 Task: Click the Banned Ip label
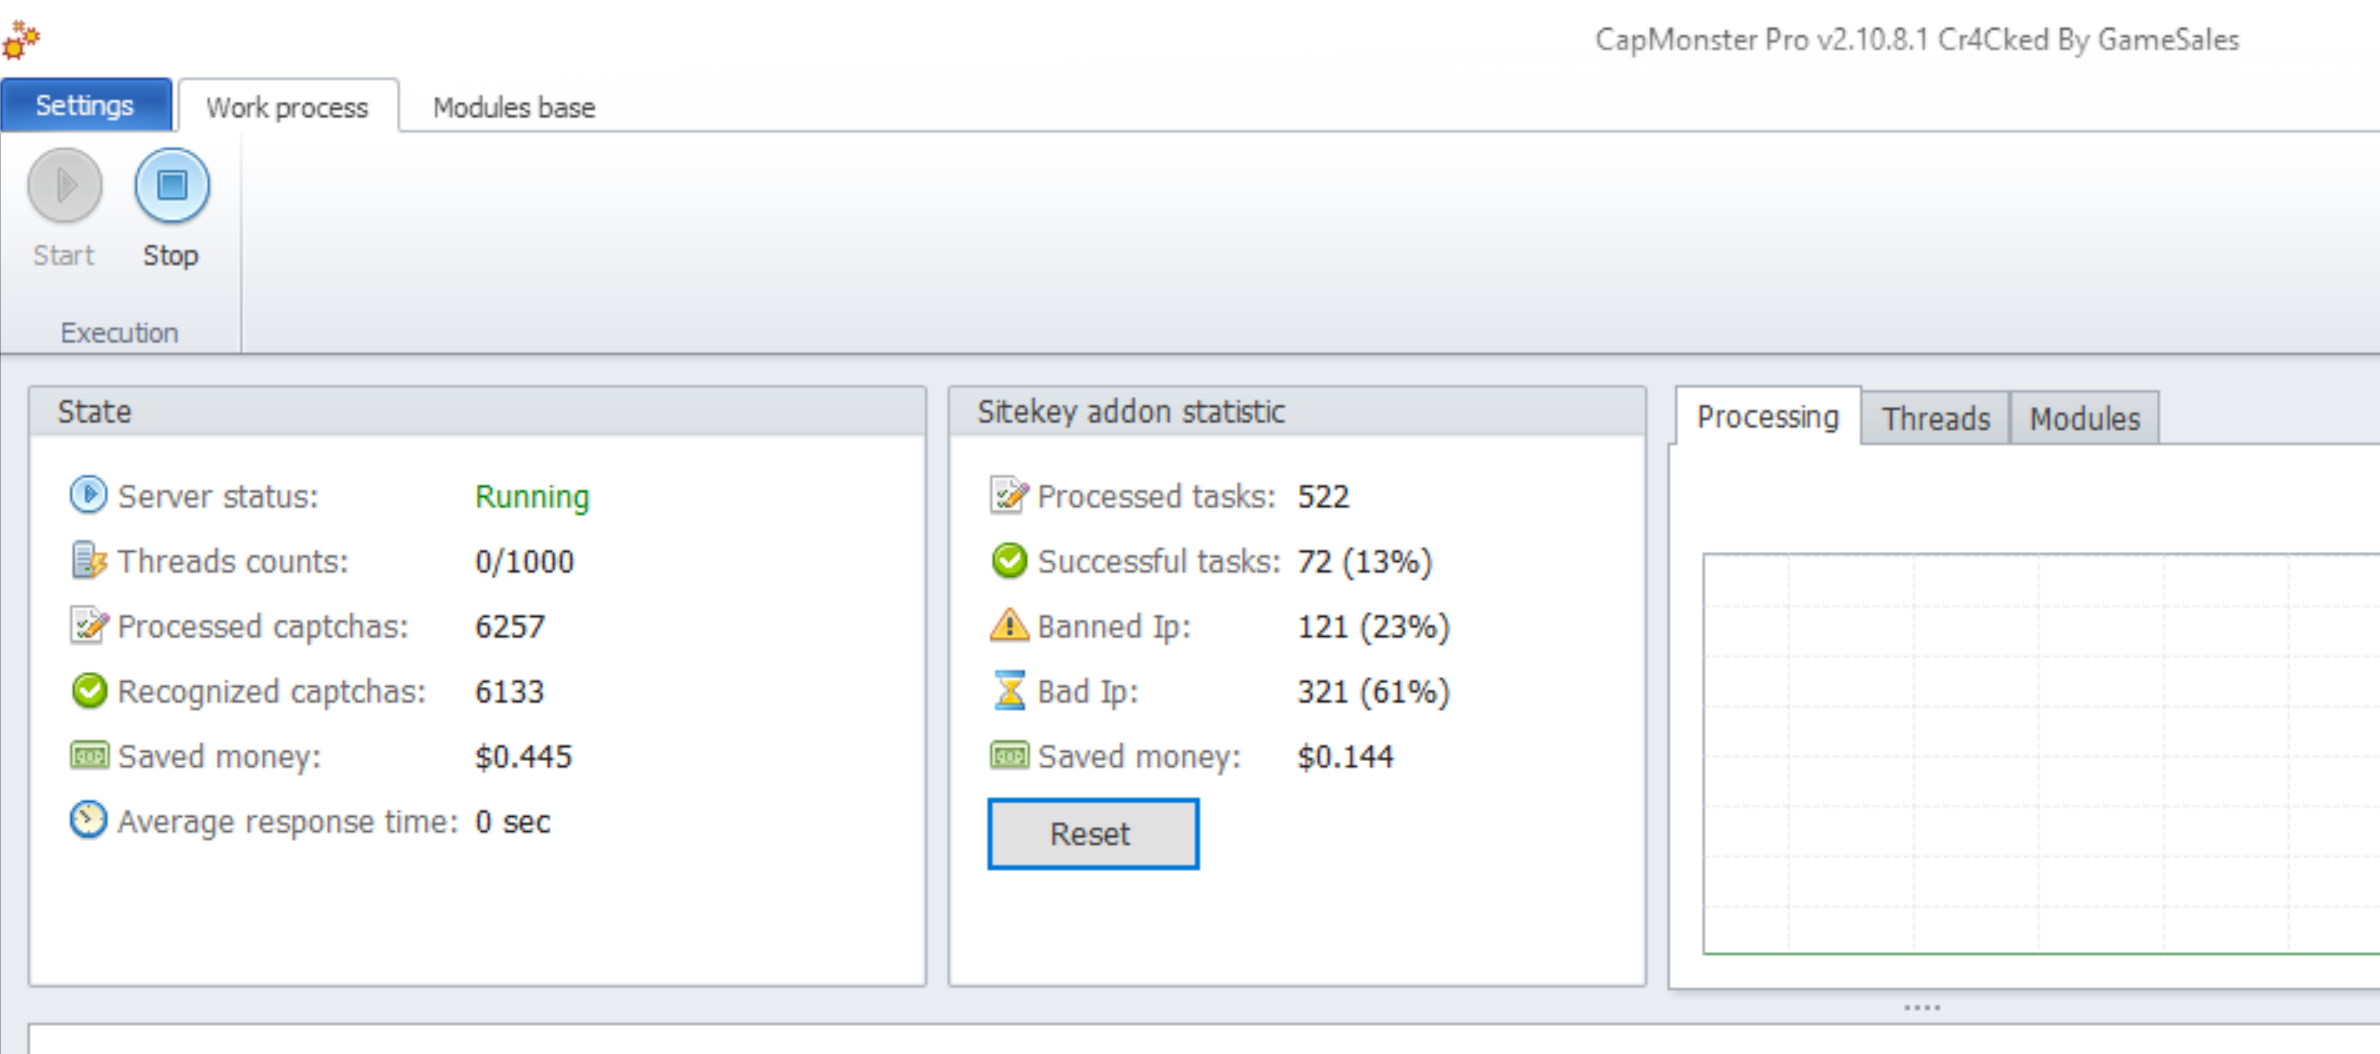(x=1115, y=627)
